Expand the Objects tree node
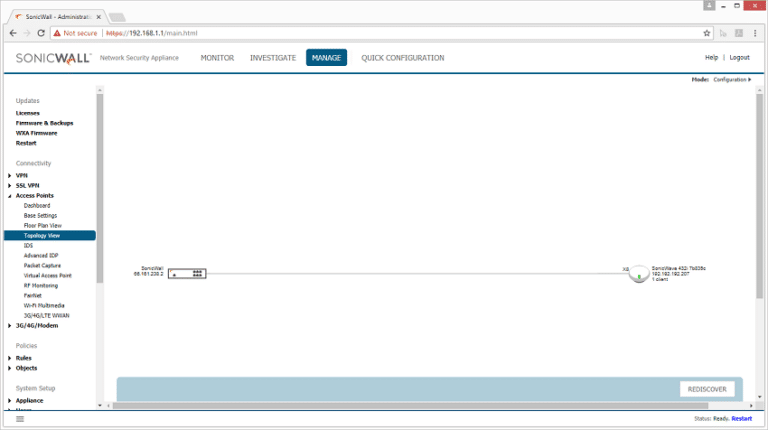 tap(9, 368)
